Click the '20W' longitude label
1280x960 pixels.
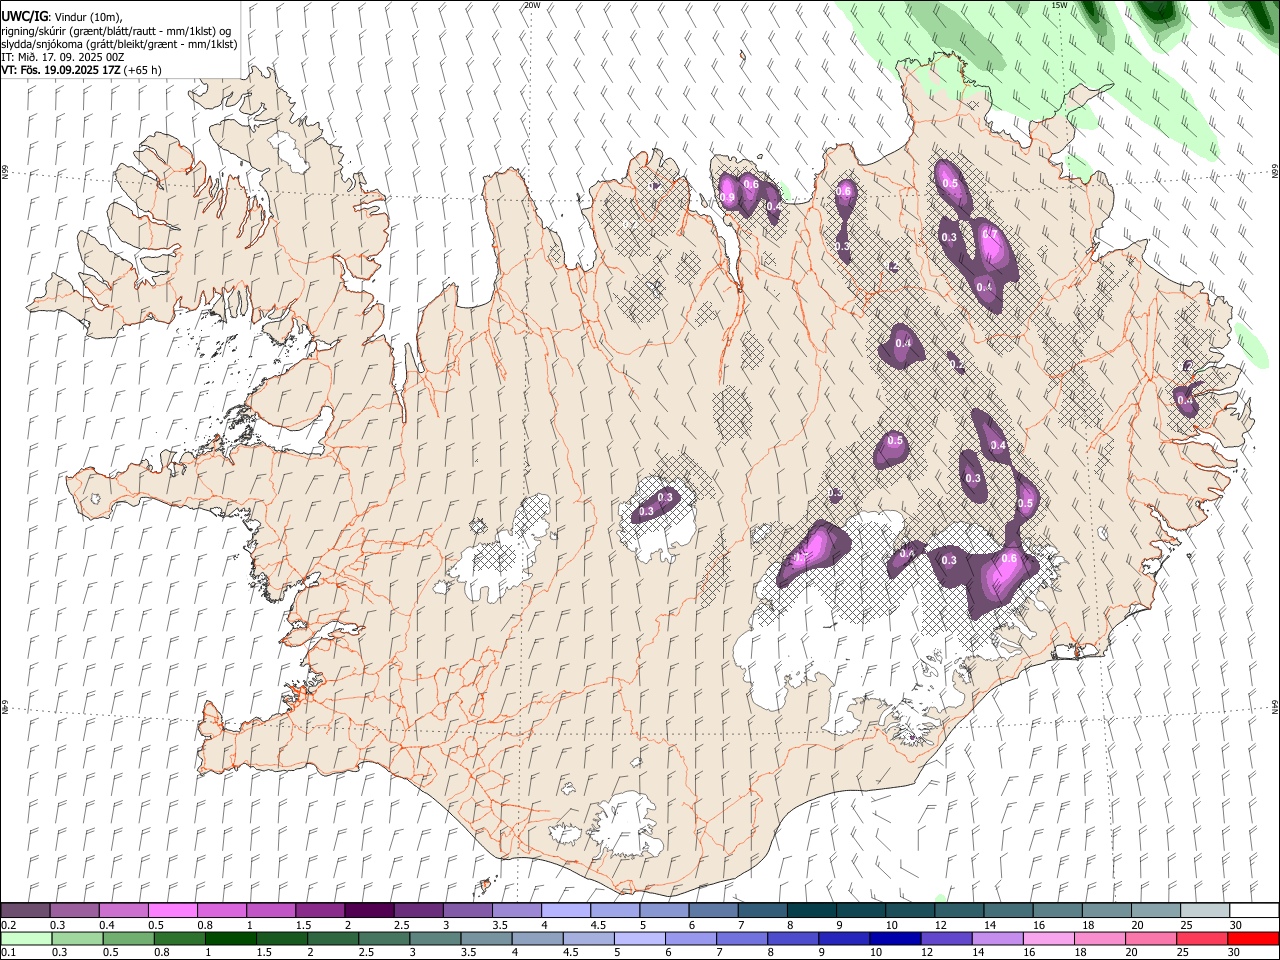pos(533,5)
